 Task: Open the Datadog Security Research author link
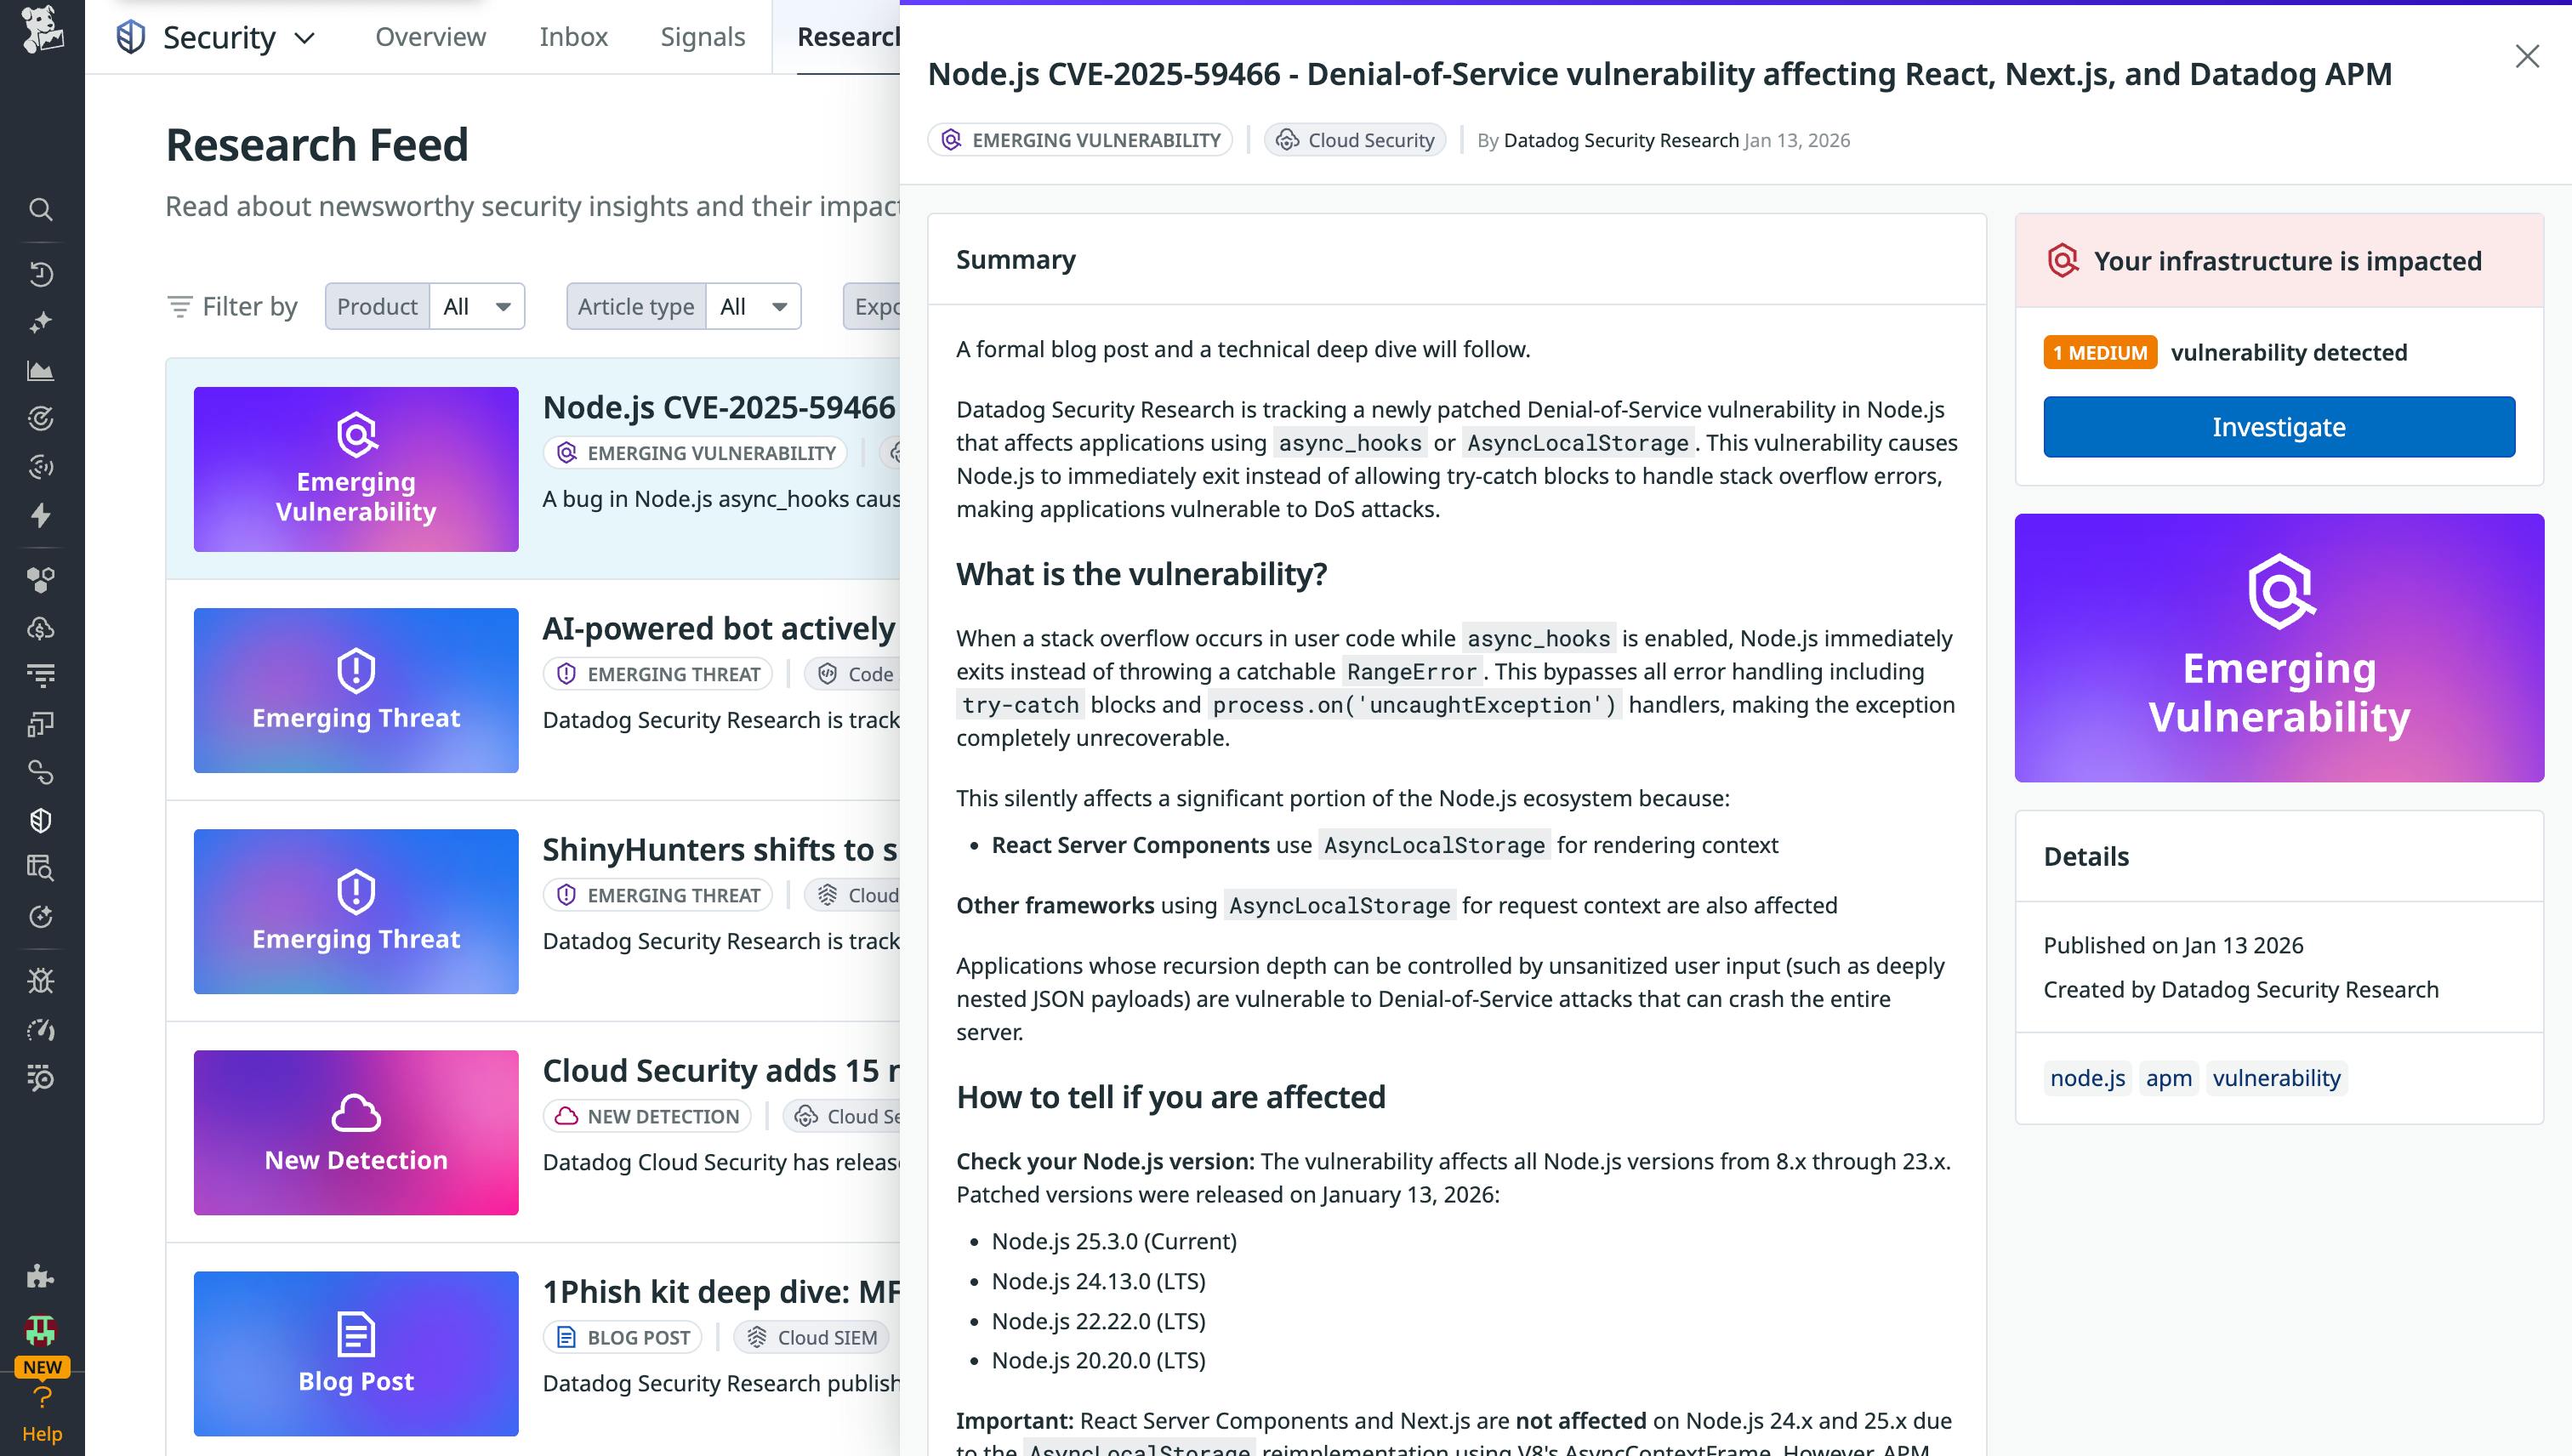[x=1620, y=140]
